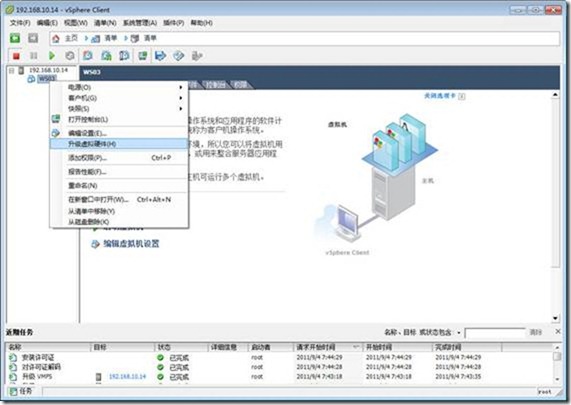Screen dimensions: 571x405
Task: Click the Recent Tasks list scrollbar down arrow
Action: (x=557, y=379)
